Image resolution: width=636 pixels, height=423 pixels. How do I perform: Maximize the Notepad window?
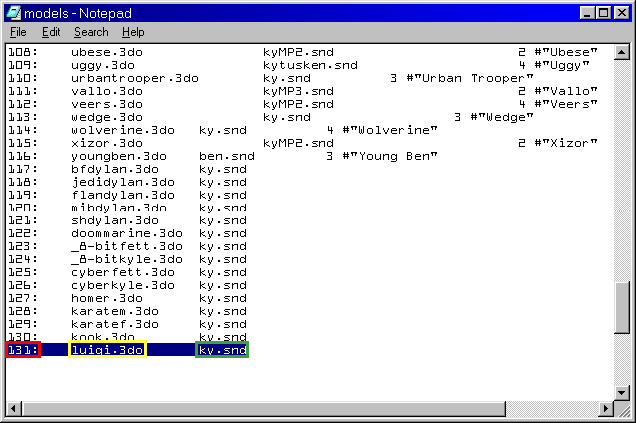pos(603,13)
